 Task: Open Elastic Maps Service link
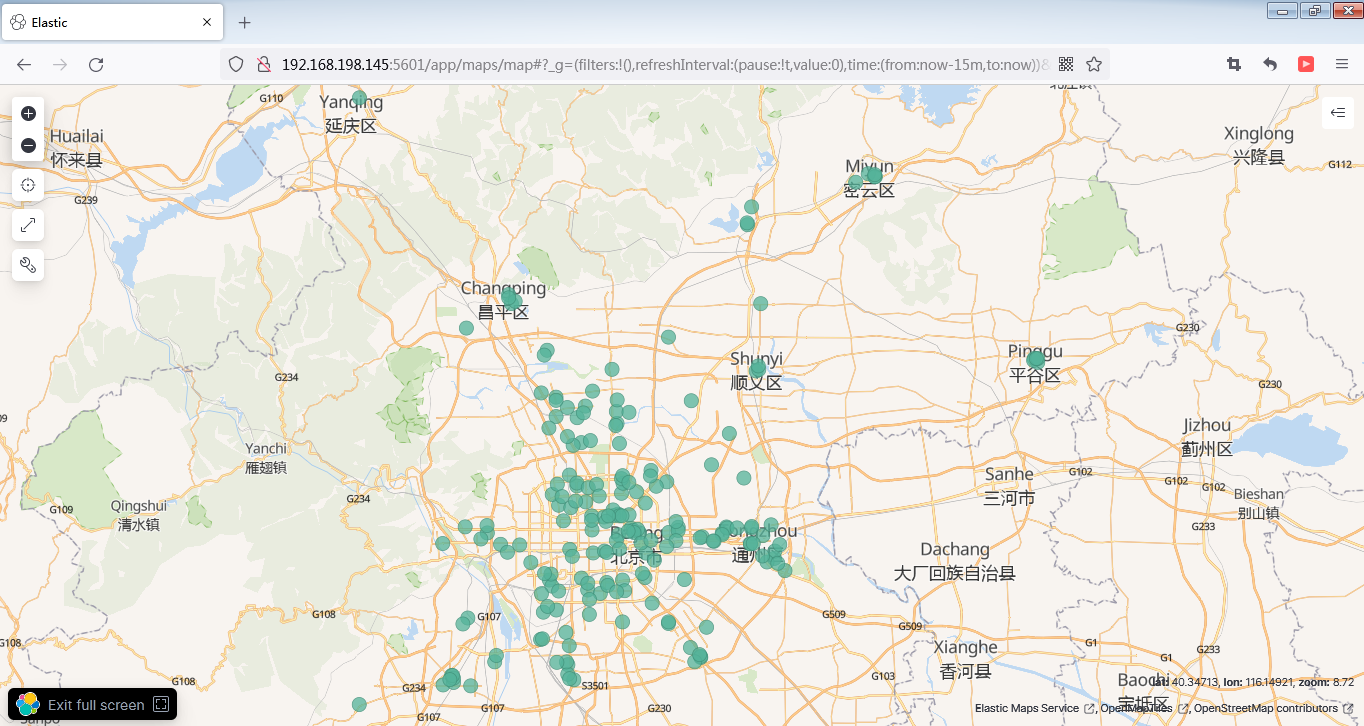(x=1034, y=708)
